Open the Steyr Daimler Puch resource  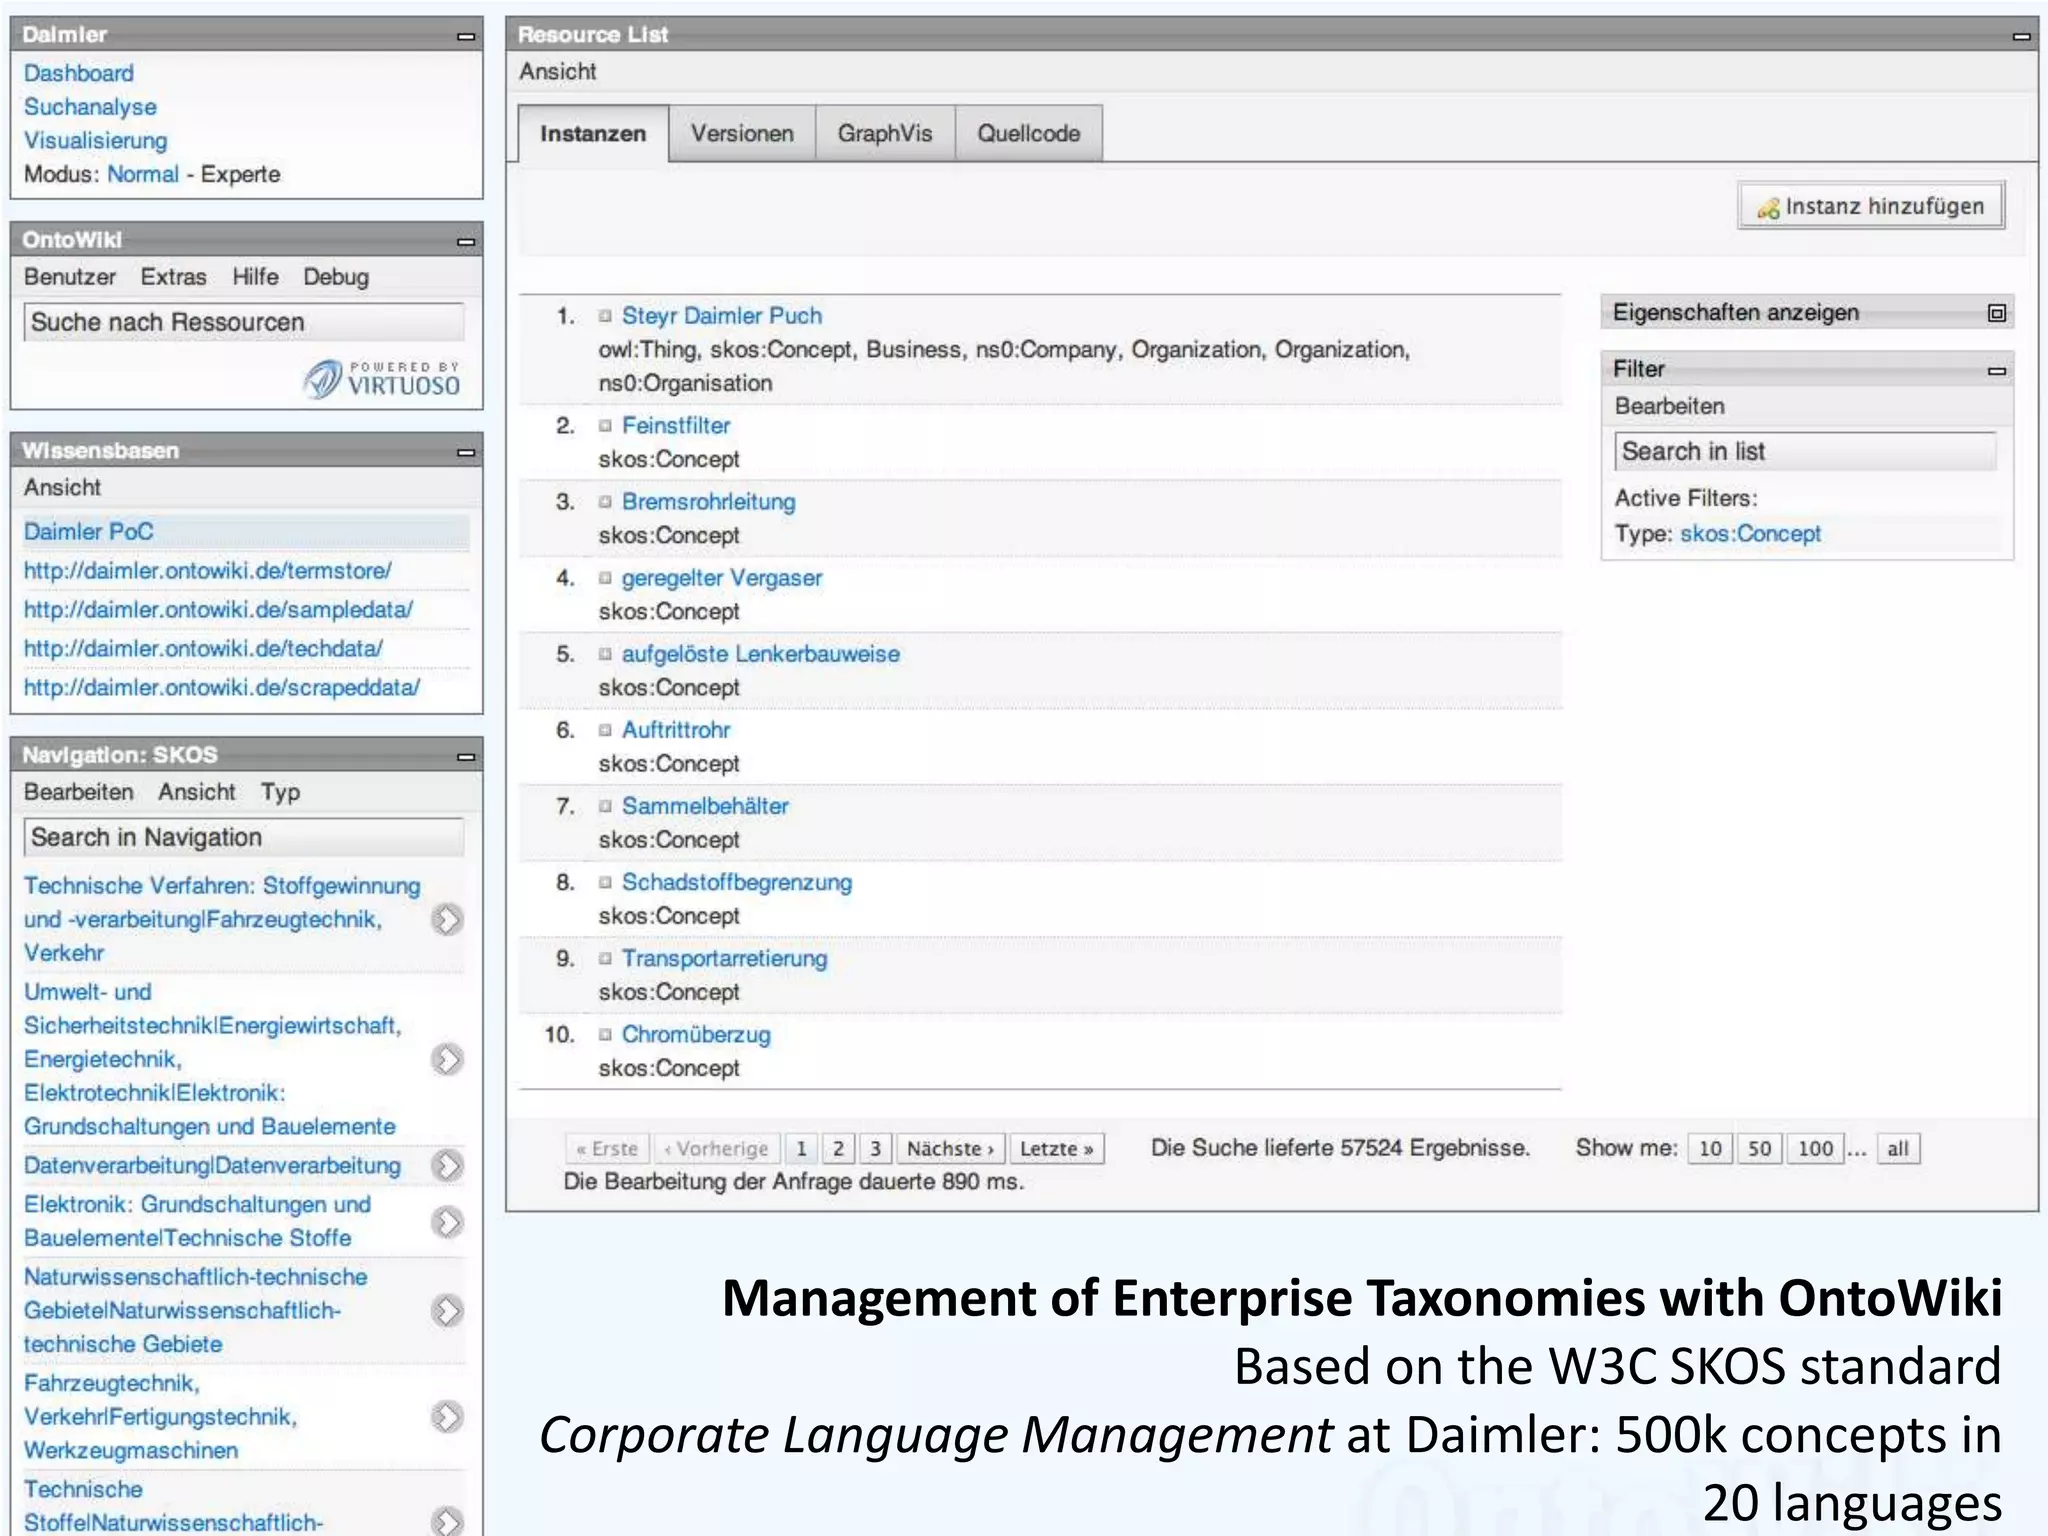(x=722, y=316)
